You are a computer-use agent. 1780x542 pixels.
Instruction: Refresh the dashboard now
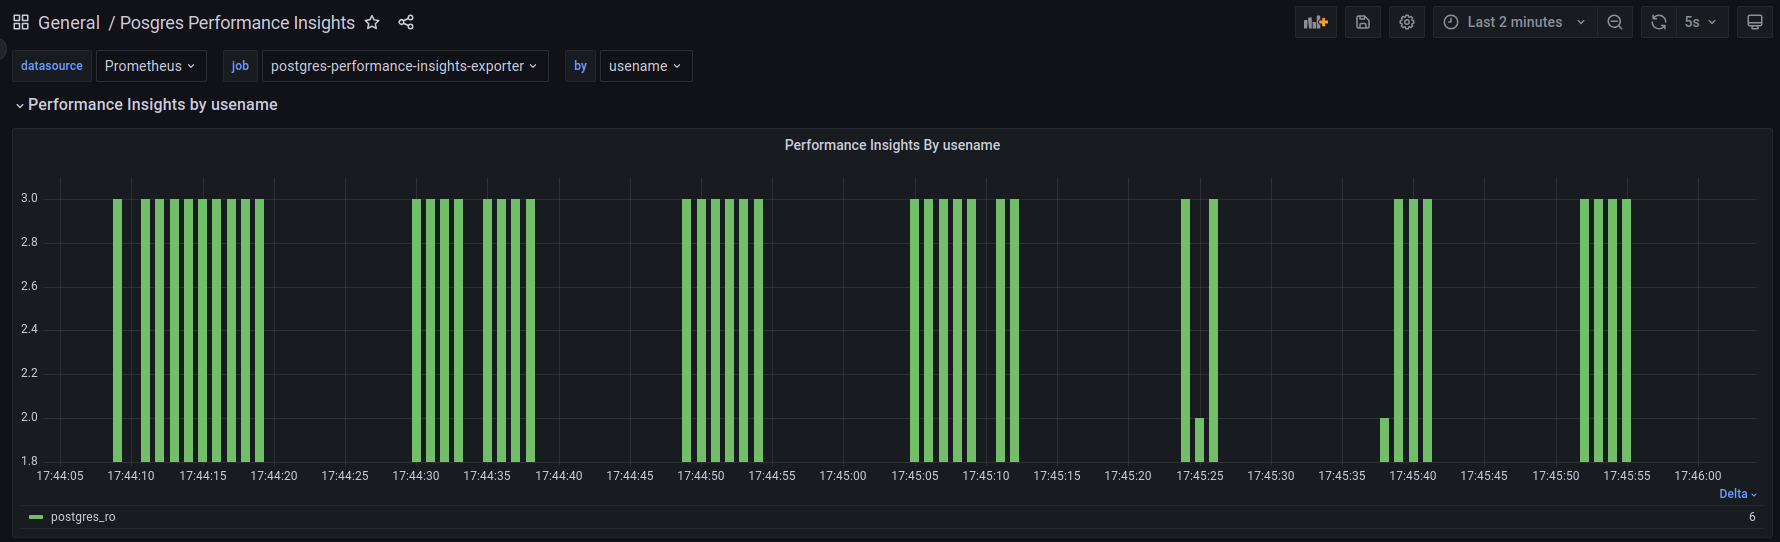(x=1659, y=22)
